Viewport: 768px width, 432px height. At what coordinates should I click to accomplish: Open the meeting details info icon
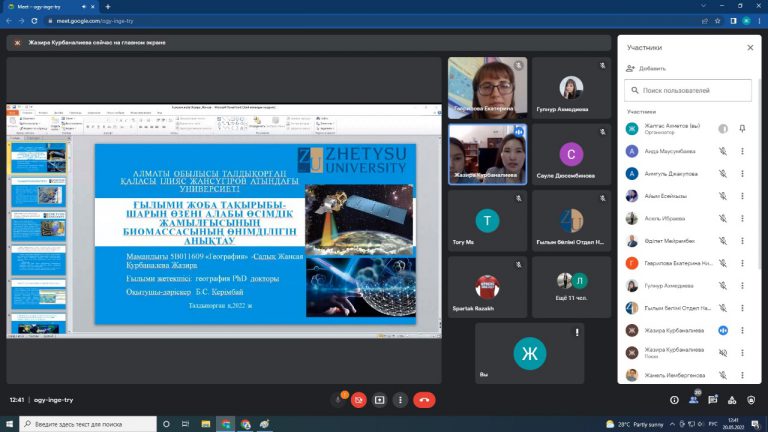(674, 399)
